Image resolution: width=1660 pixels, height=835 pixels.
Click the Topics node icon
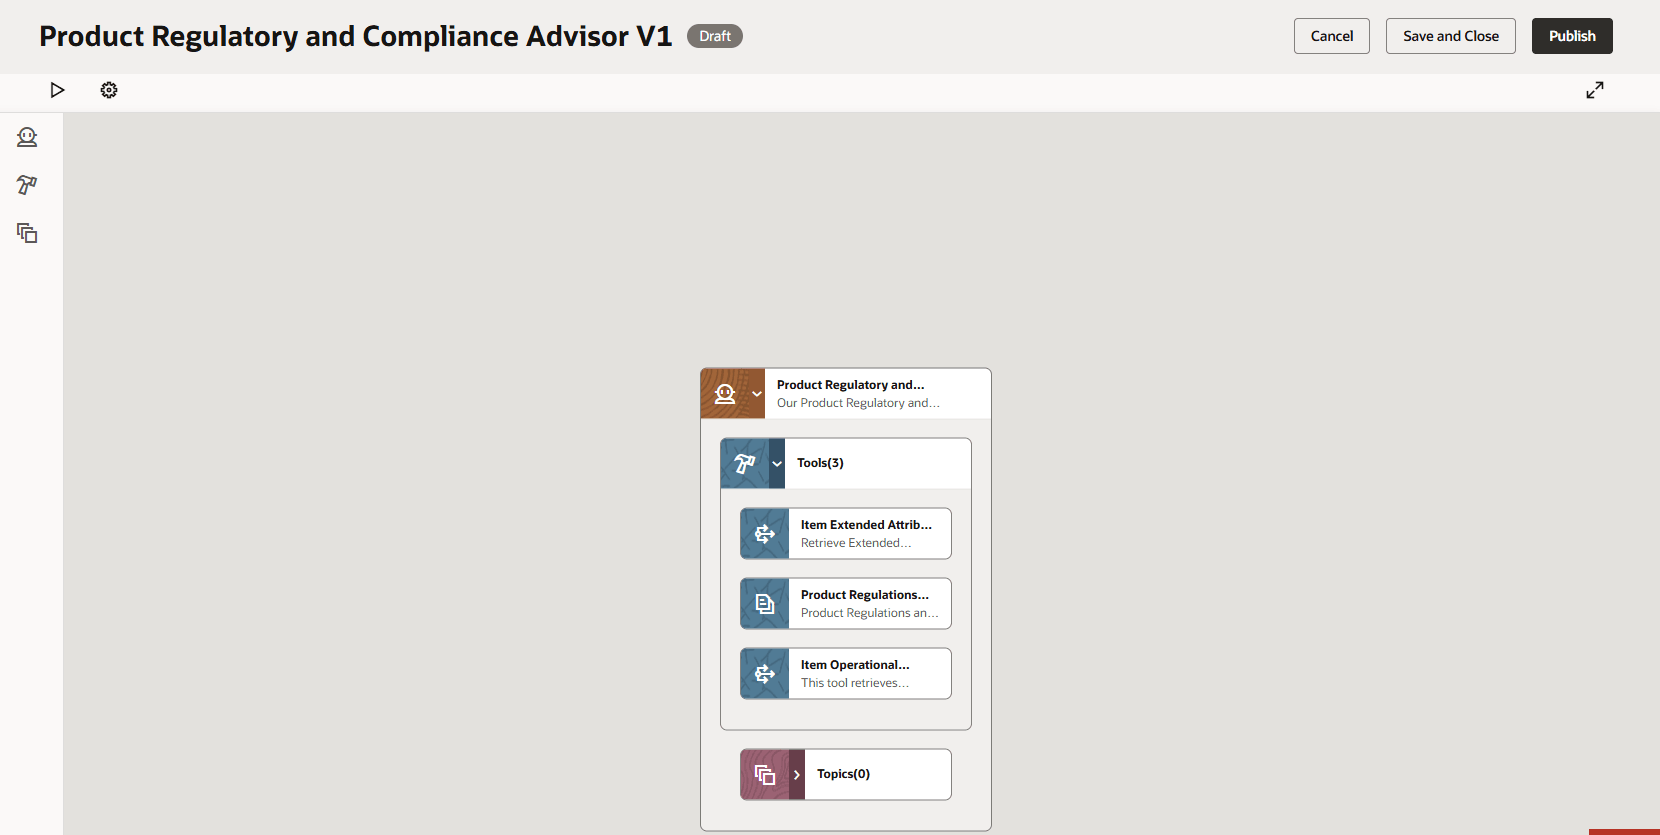pos(765,775)
